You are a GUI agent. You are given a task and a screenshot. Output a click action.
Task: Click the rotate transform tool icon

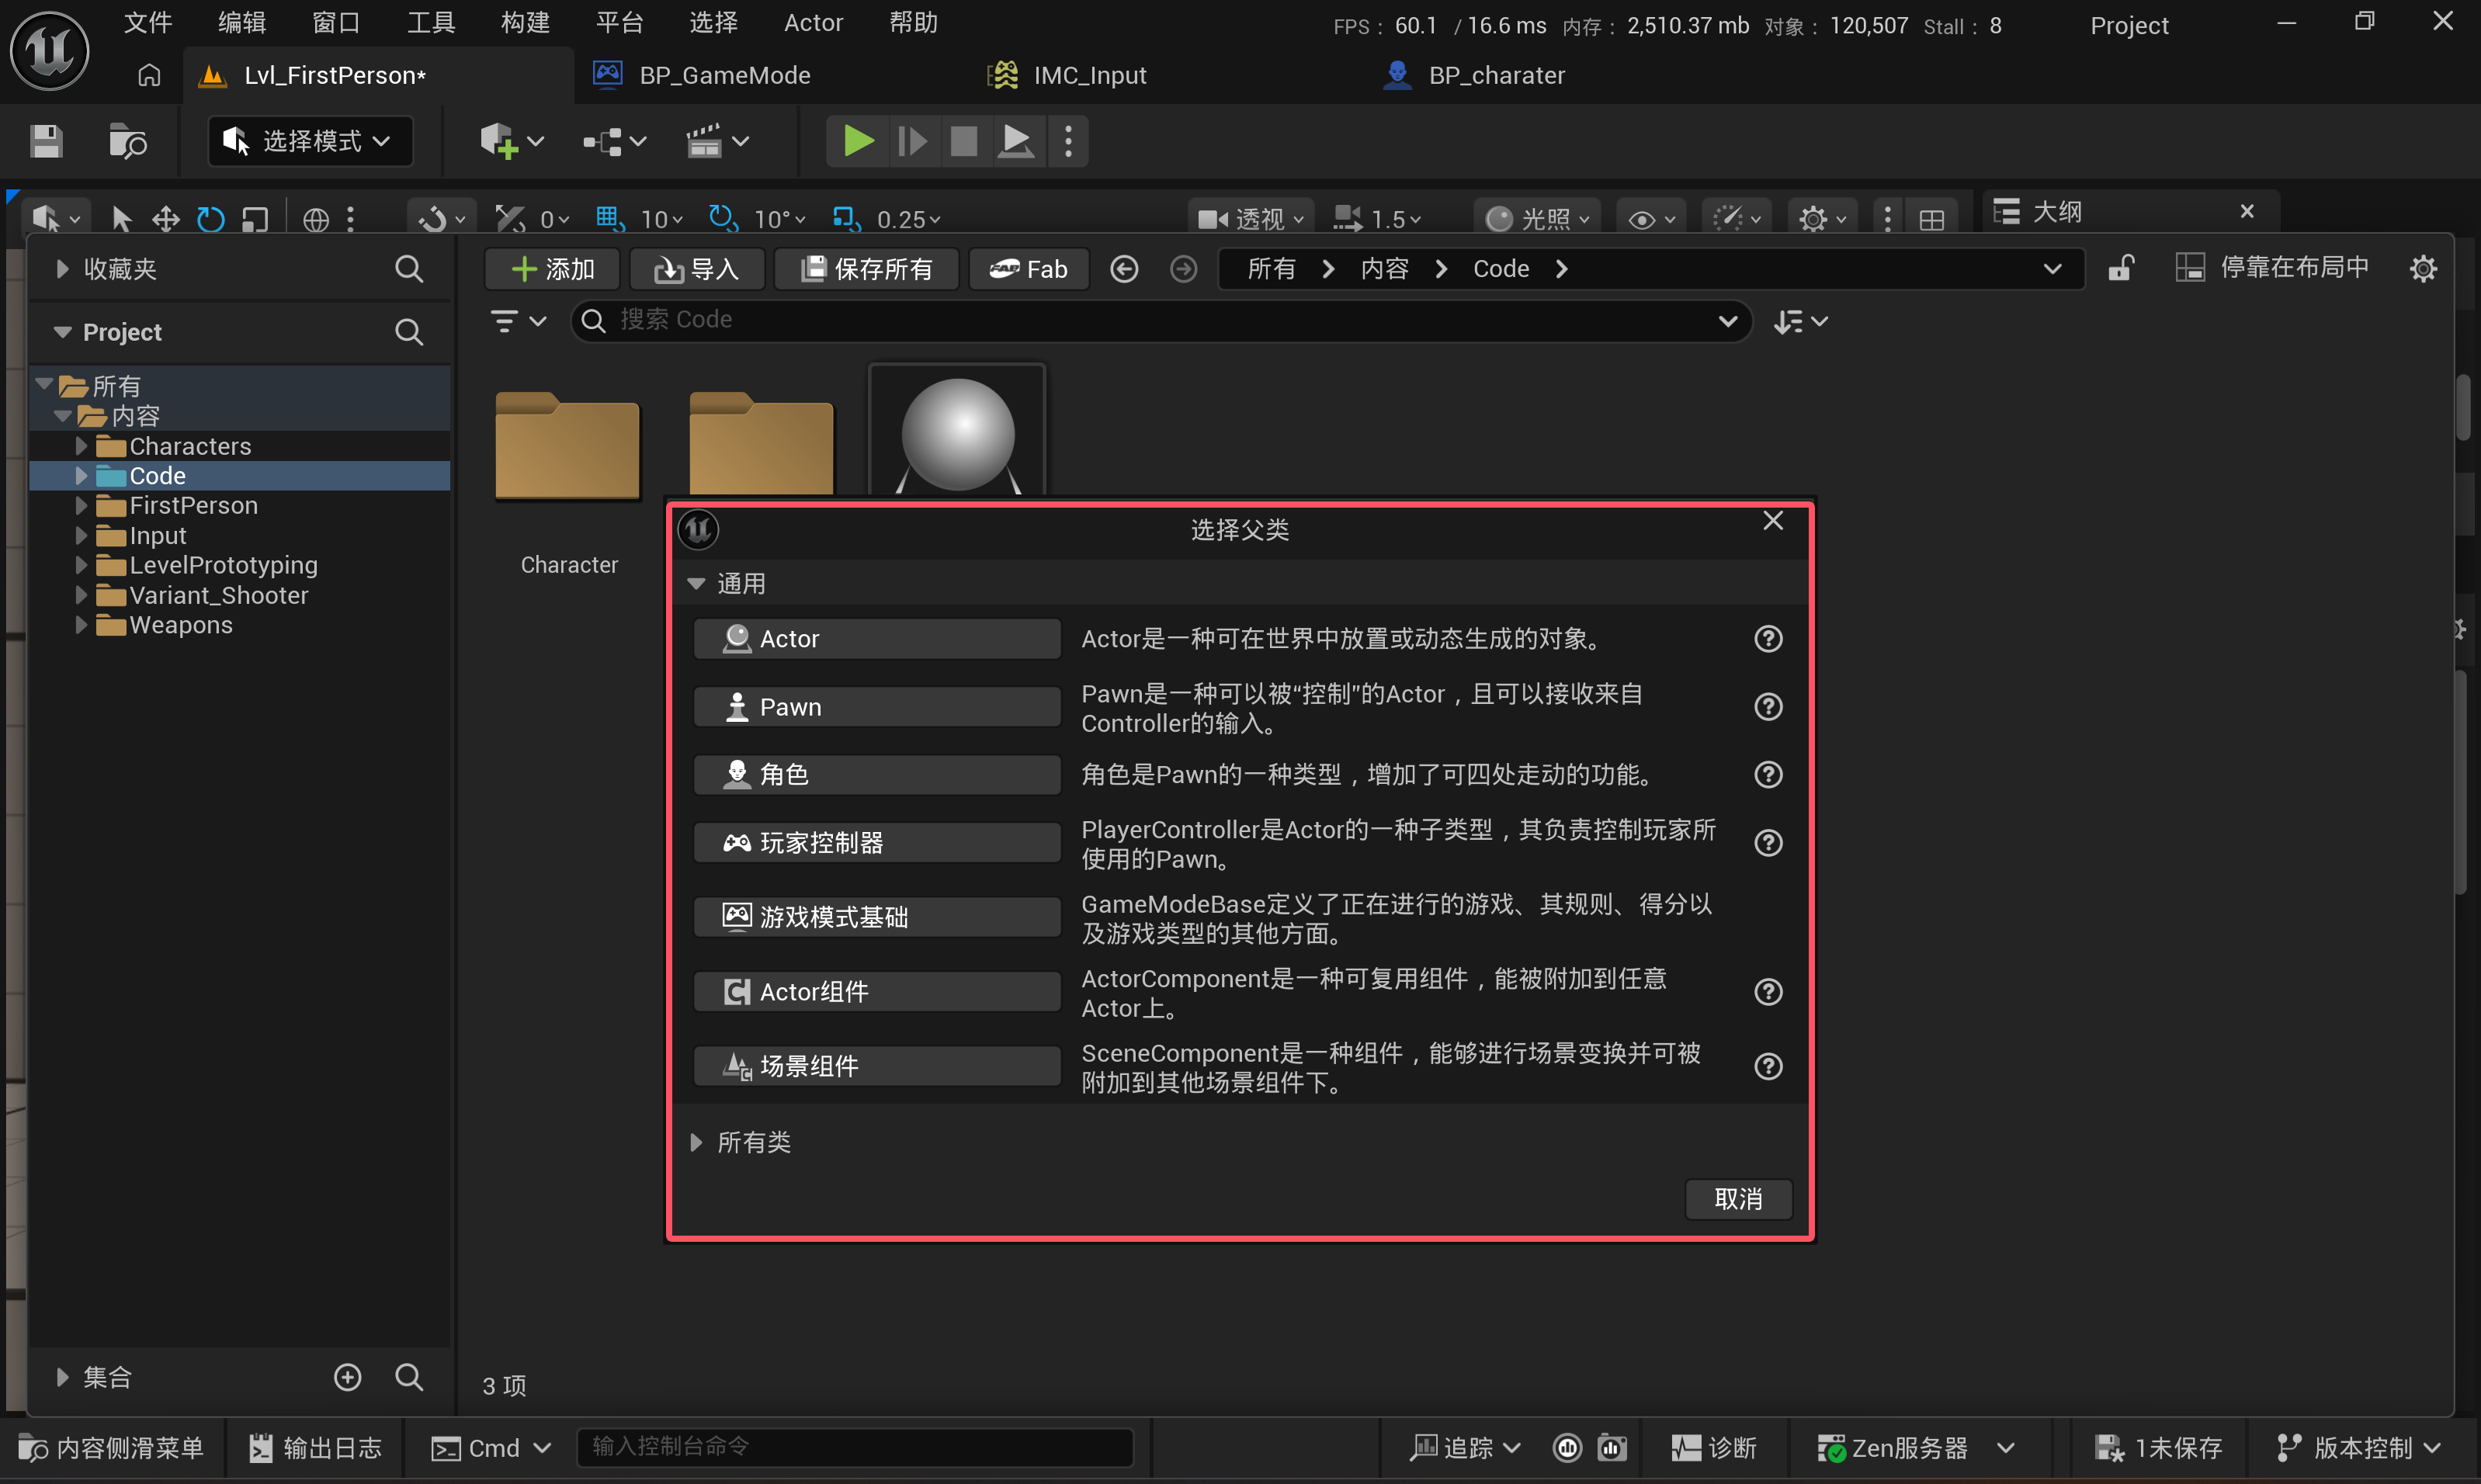[210, 219]
